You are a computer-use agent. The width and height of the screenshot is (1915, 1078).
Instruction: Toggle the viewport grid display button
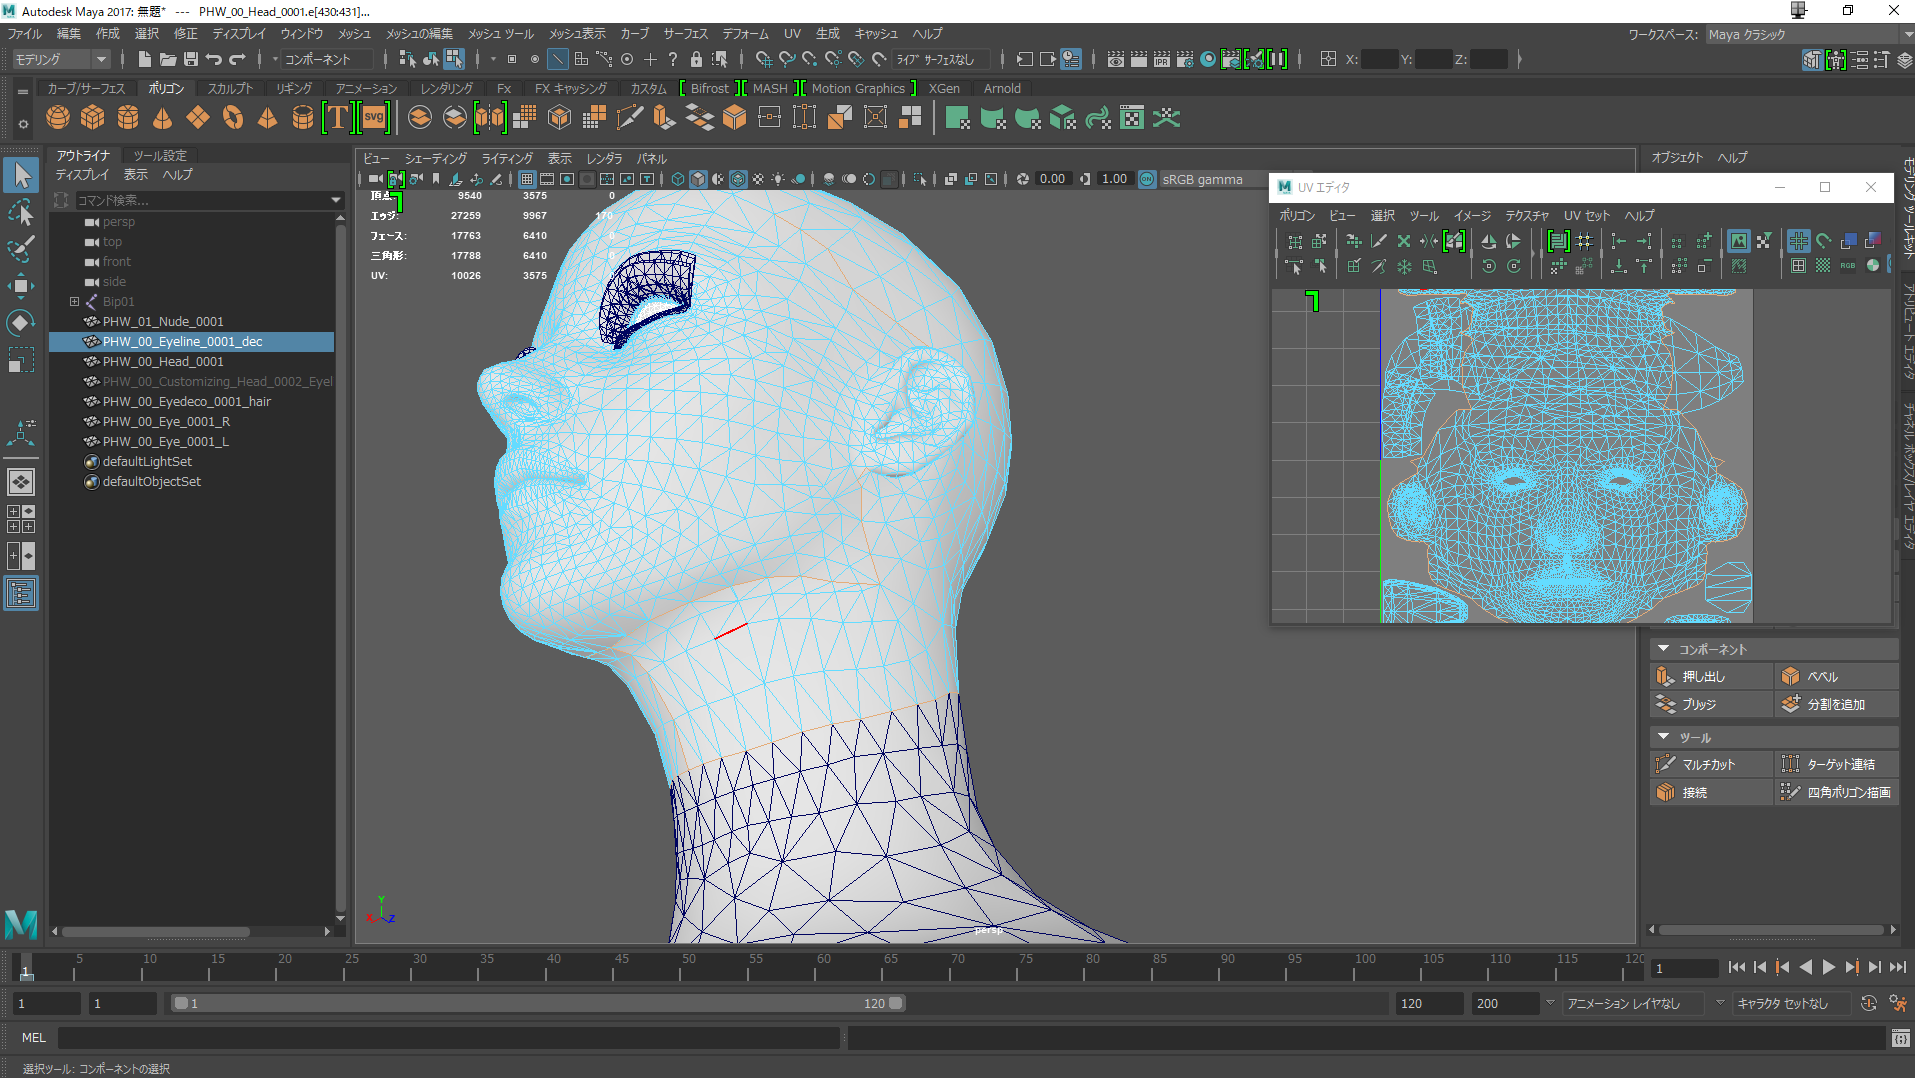(x=527, y=179)
